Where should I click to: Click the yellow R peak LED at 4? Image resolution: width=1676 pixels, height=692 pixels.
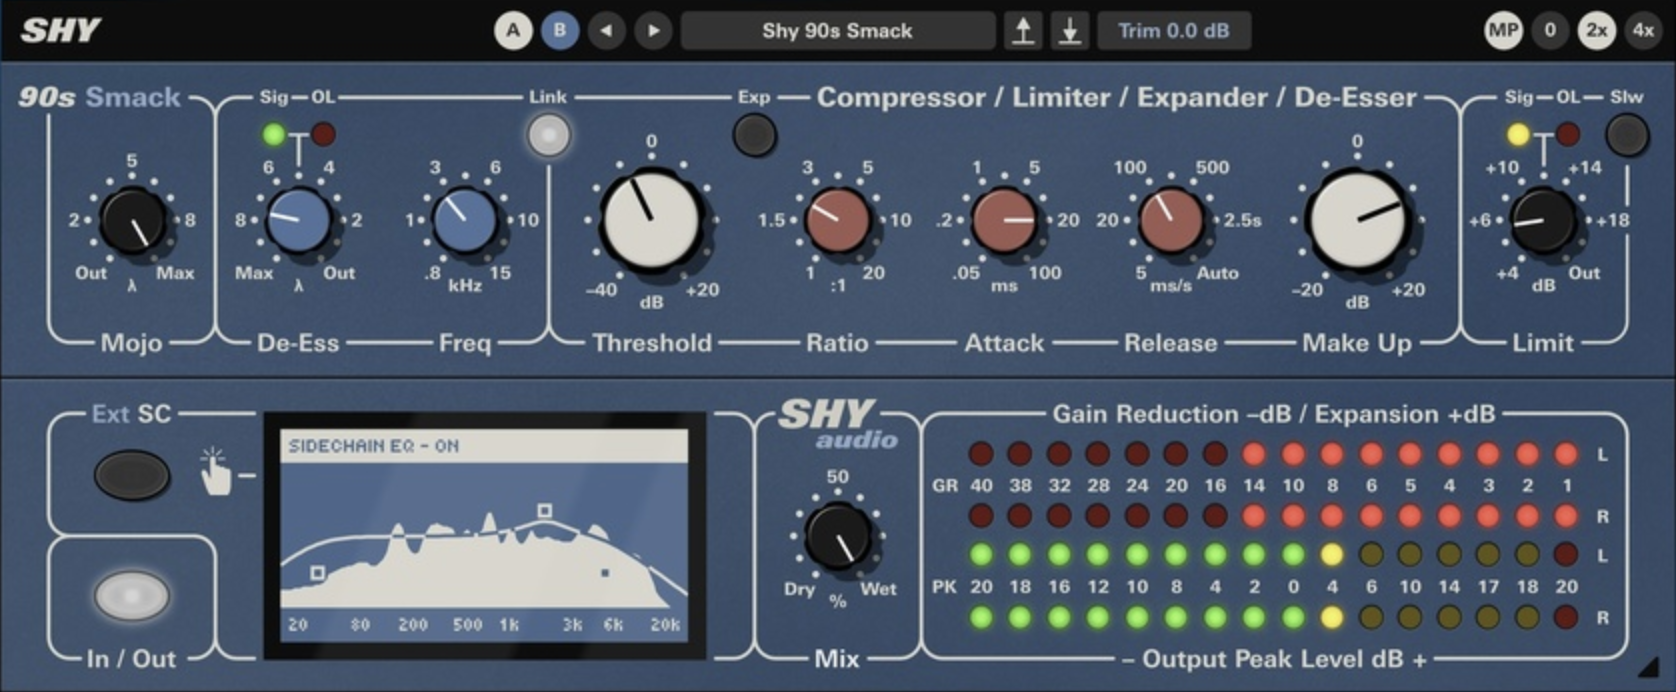point(1332,618)
